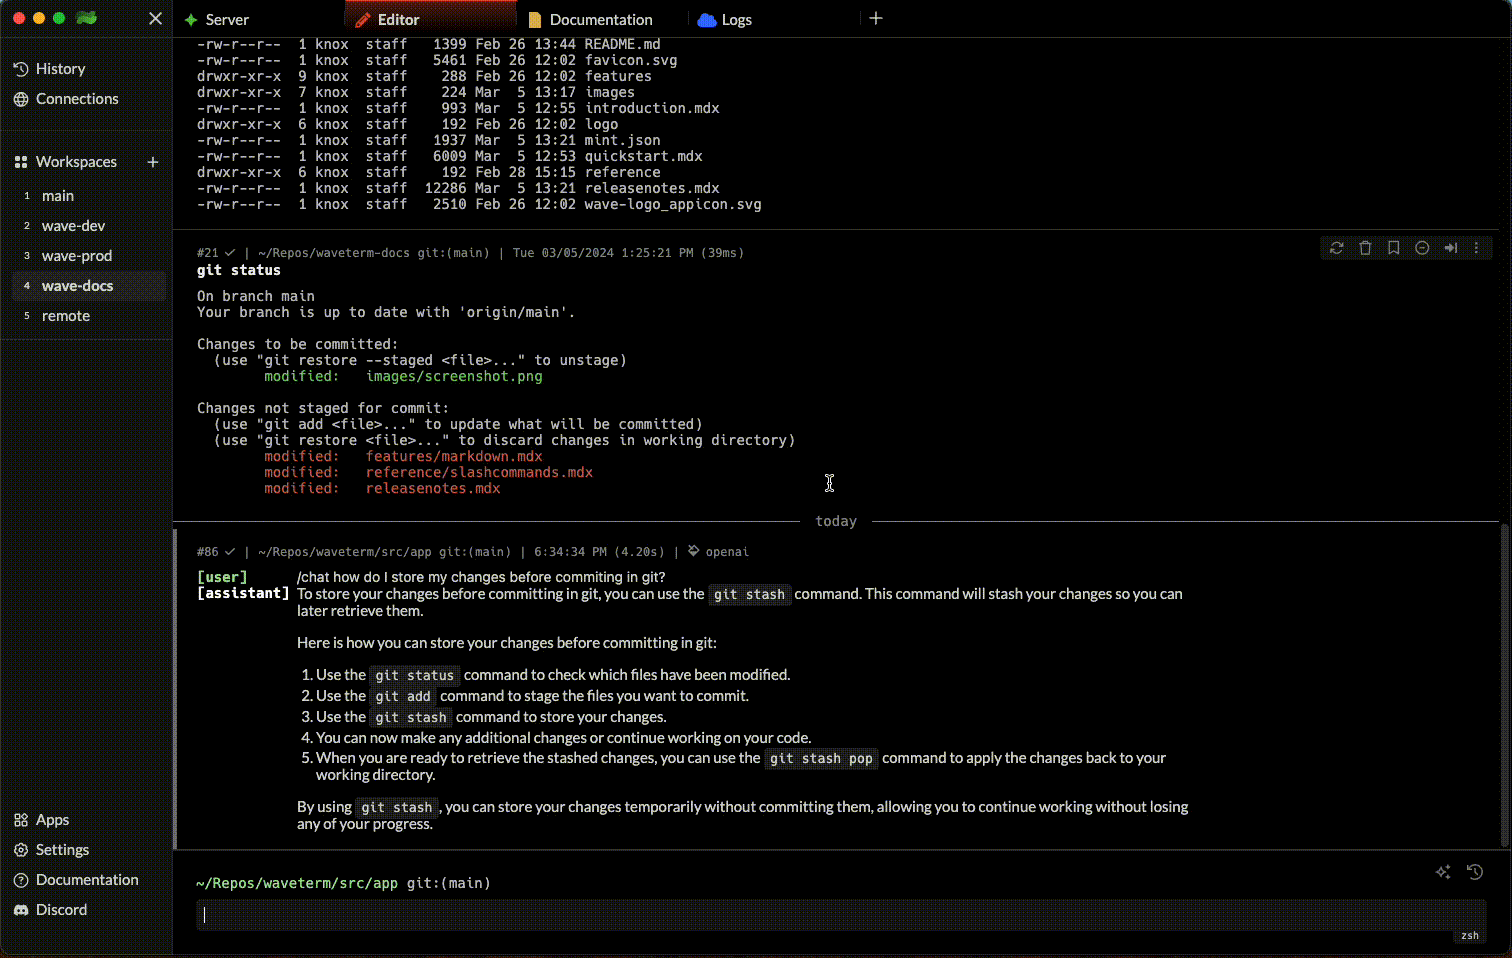1512x958 pixels.
Task: Add a new tab with the plus button
Action: pos(876,18)
